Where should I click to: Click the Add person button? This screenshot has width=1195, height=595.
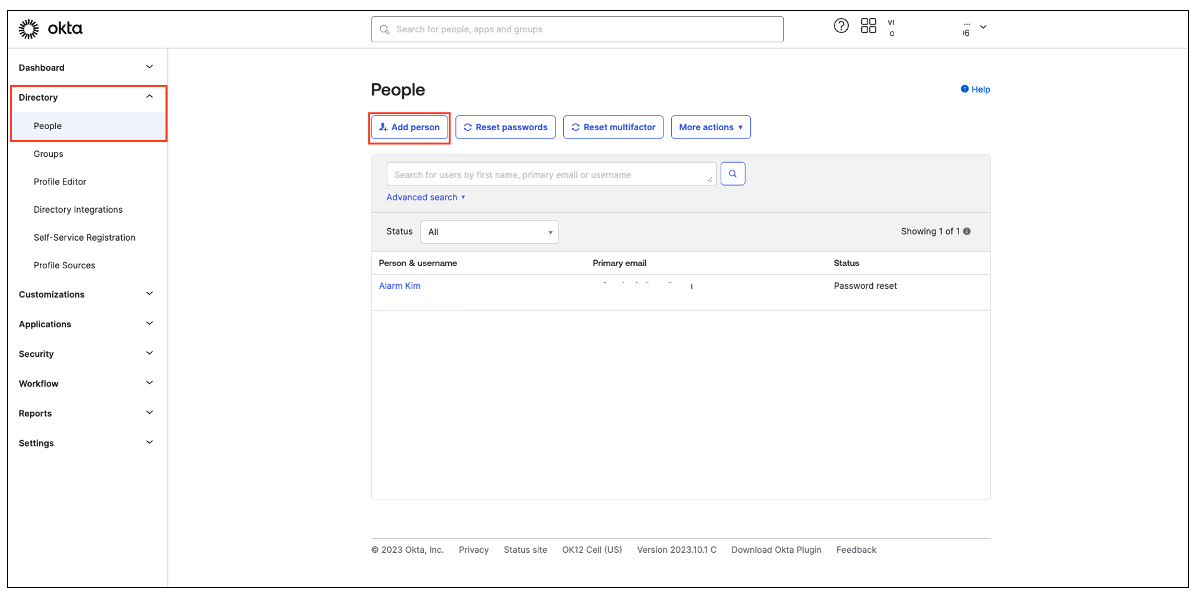tap(409, 127)
